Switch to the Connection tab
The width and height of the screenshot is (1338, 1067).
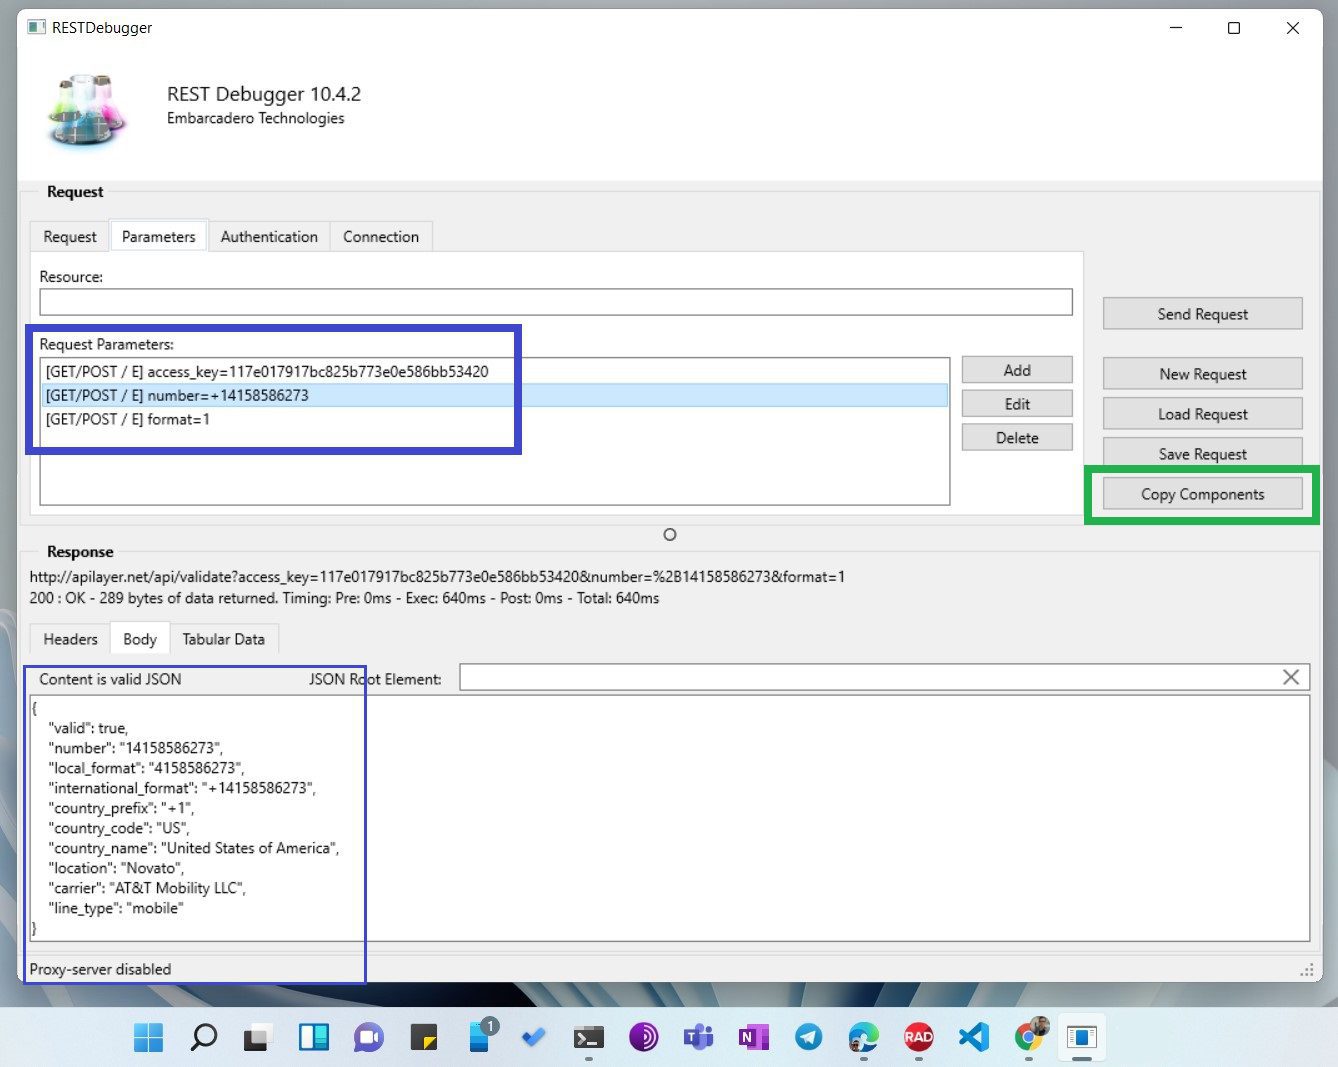click(x=380, y=236)
